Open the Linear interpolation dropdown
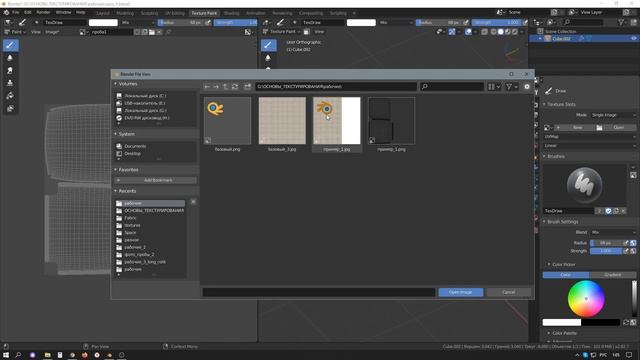 click(590, 146)
